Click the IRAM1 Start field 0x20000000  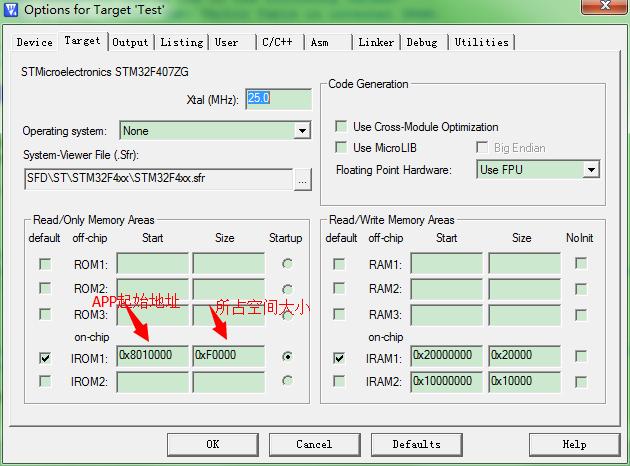(x=446, y=356)
